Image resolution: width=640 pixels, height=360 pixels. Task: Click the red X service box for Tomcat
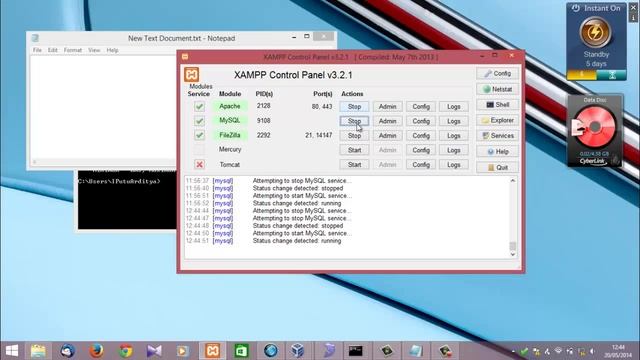199,164
